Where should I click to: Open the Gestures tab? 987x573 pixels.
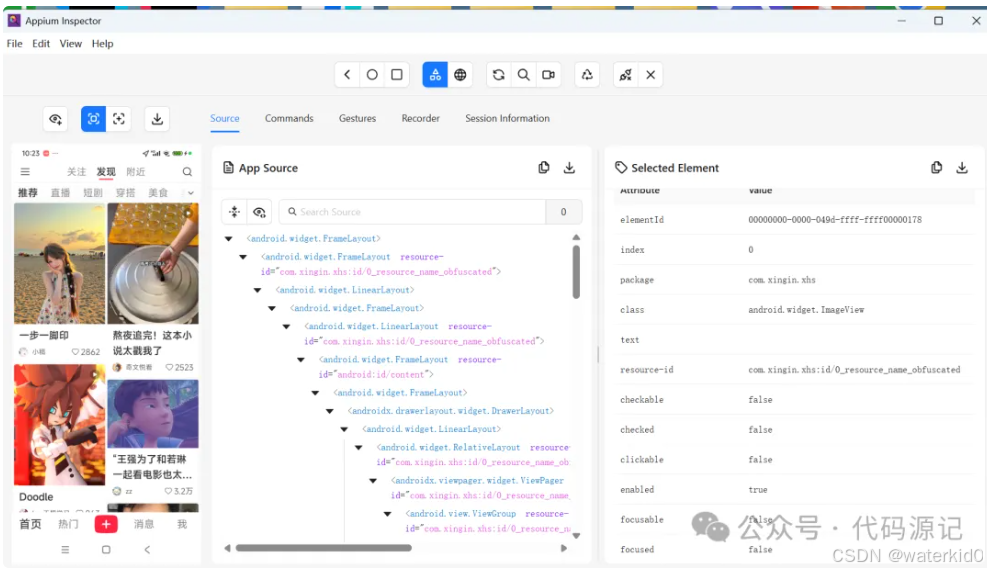[x=358, y=118]
